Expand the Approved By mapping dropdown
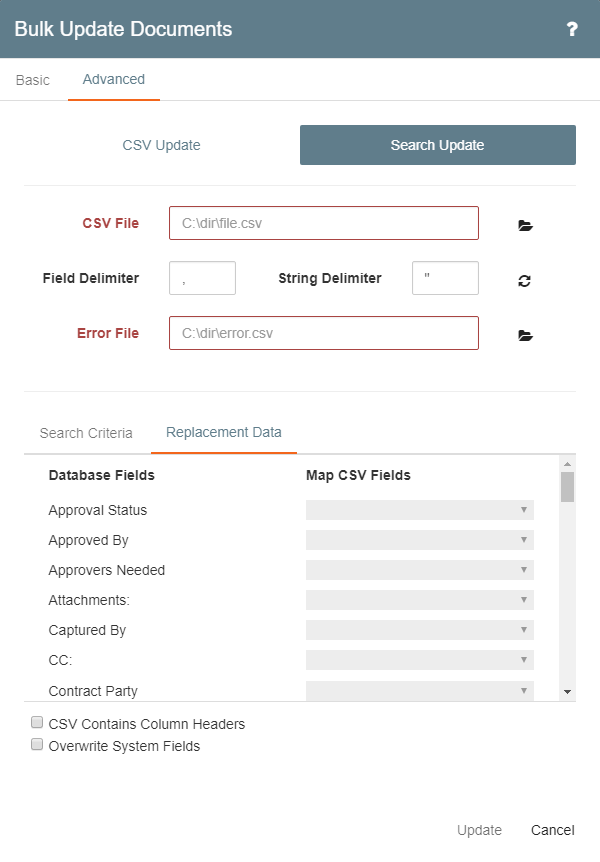The image size is (600, 862). coord(419,540)
